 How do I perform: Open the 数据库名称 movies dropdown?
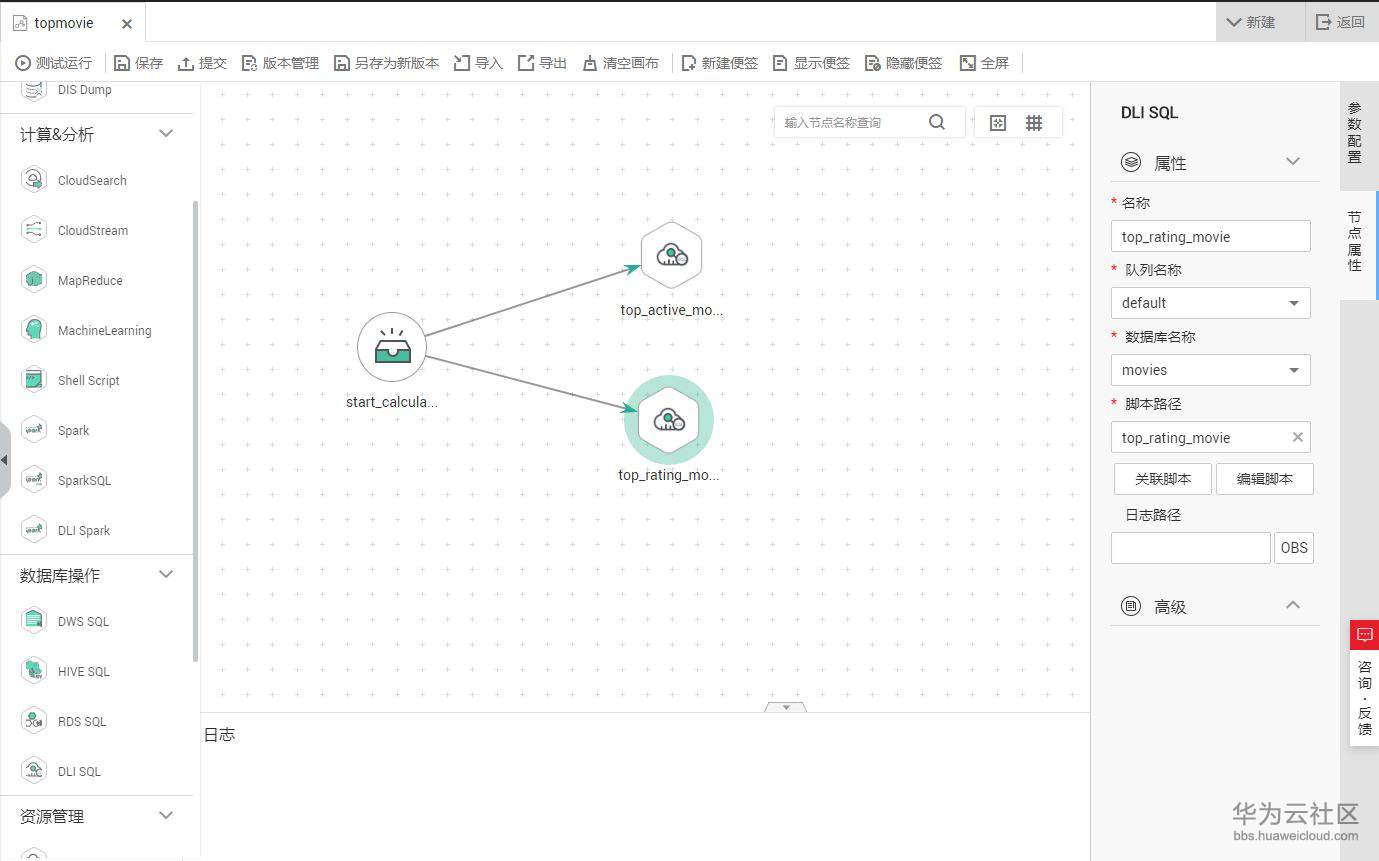[x=1210, y=370]
